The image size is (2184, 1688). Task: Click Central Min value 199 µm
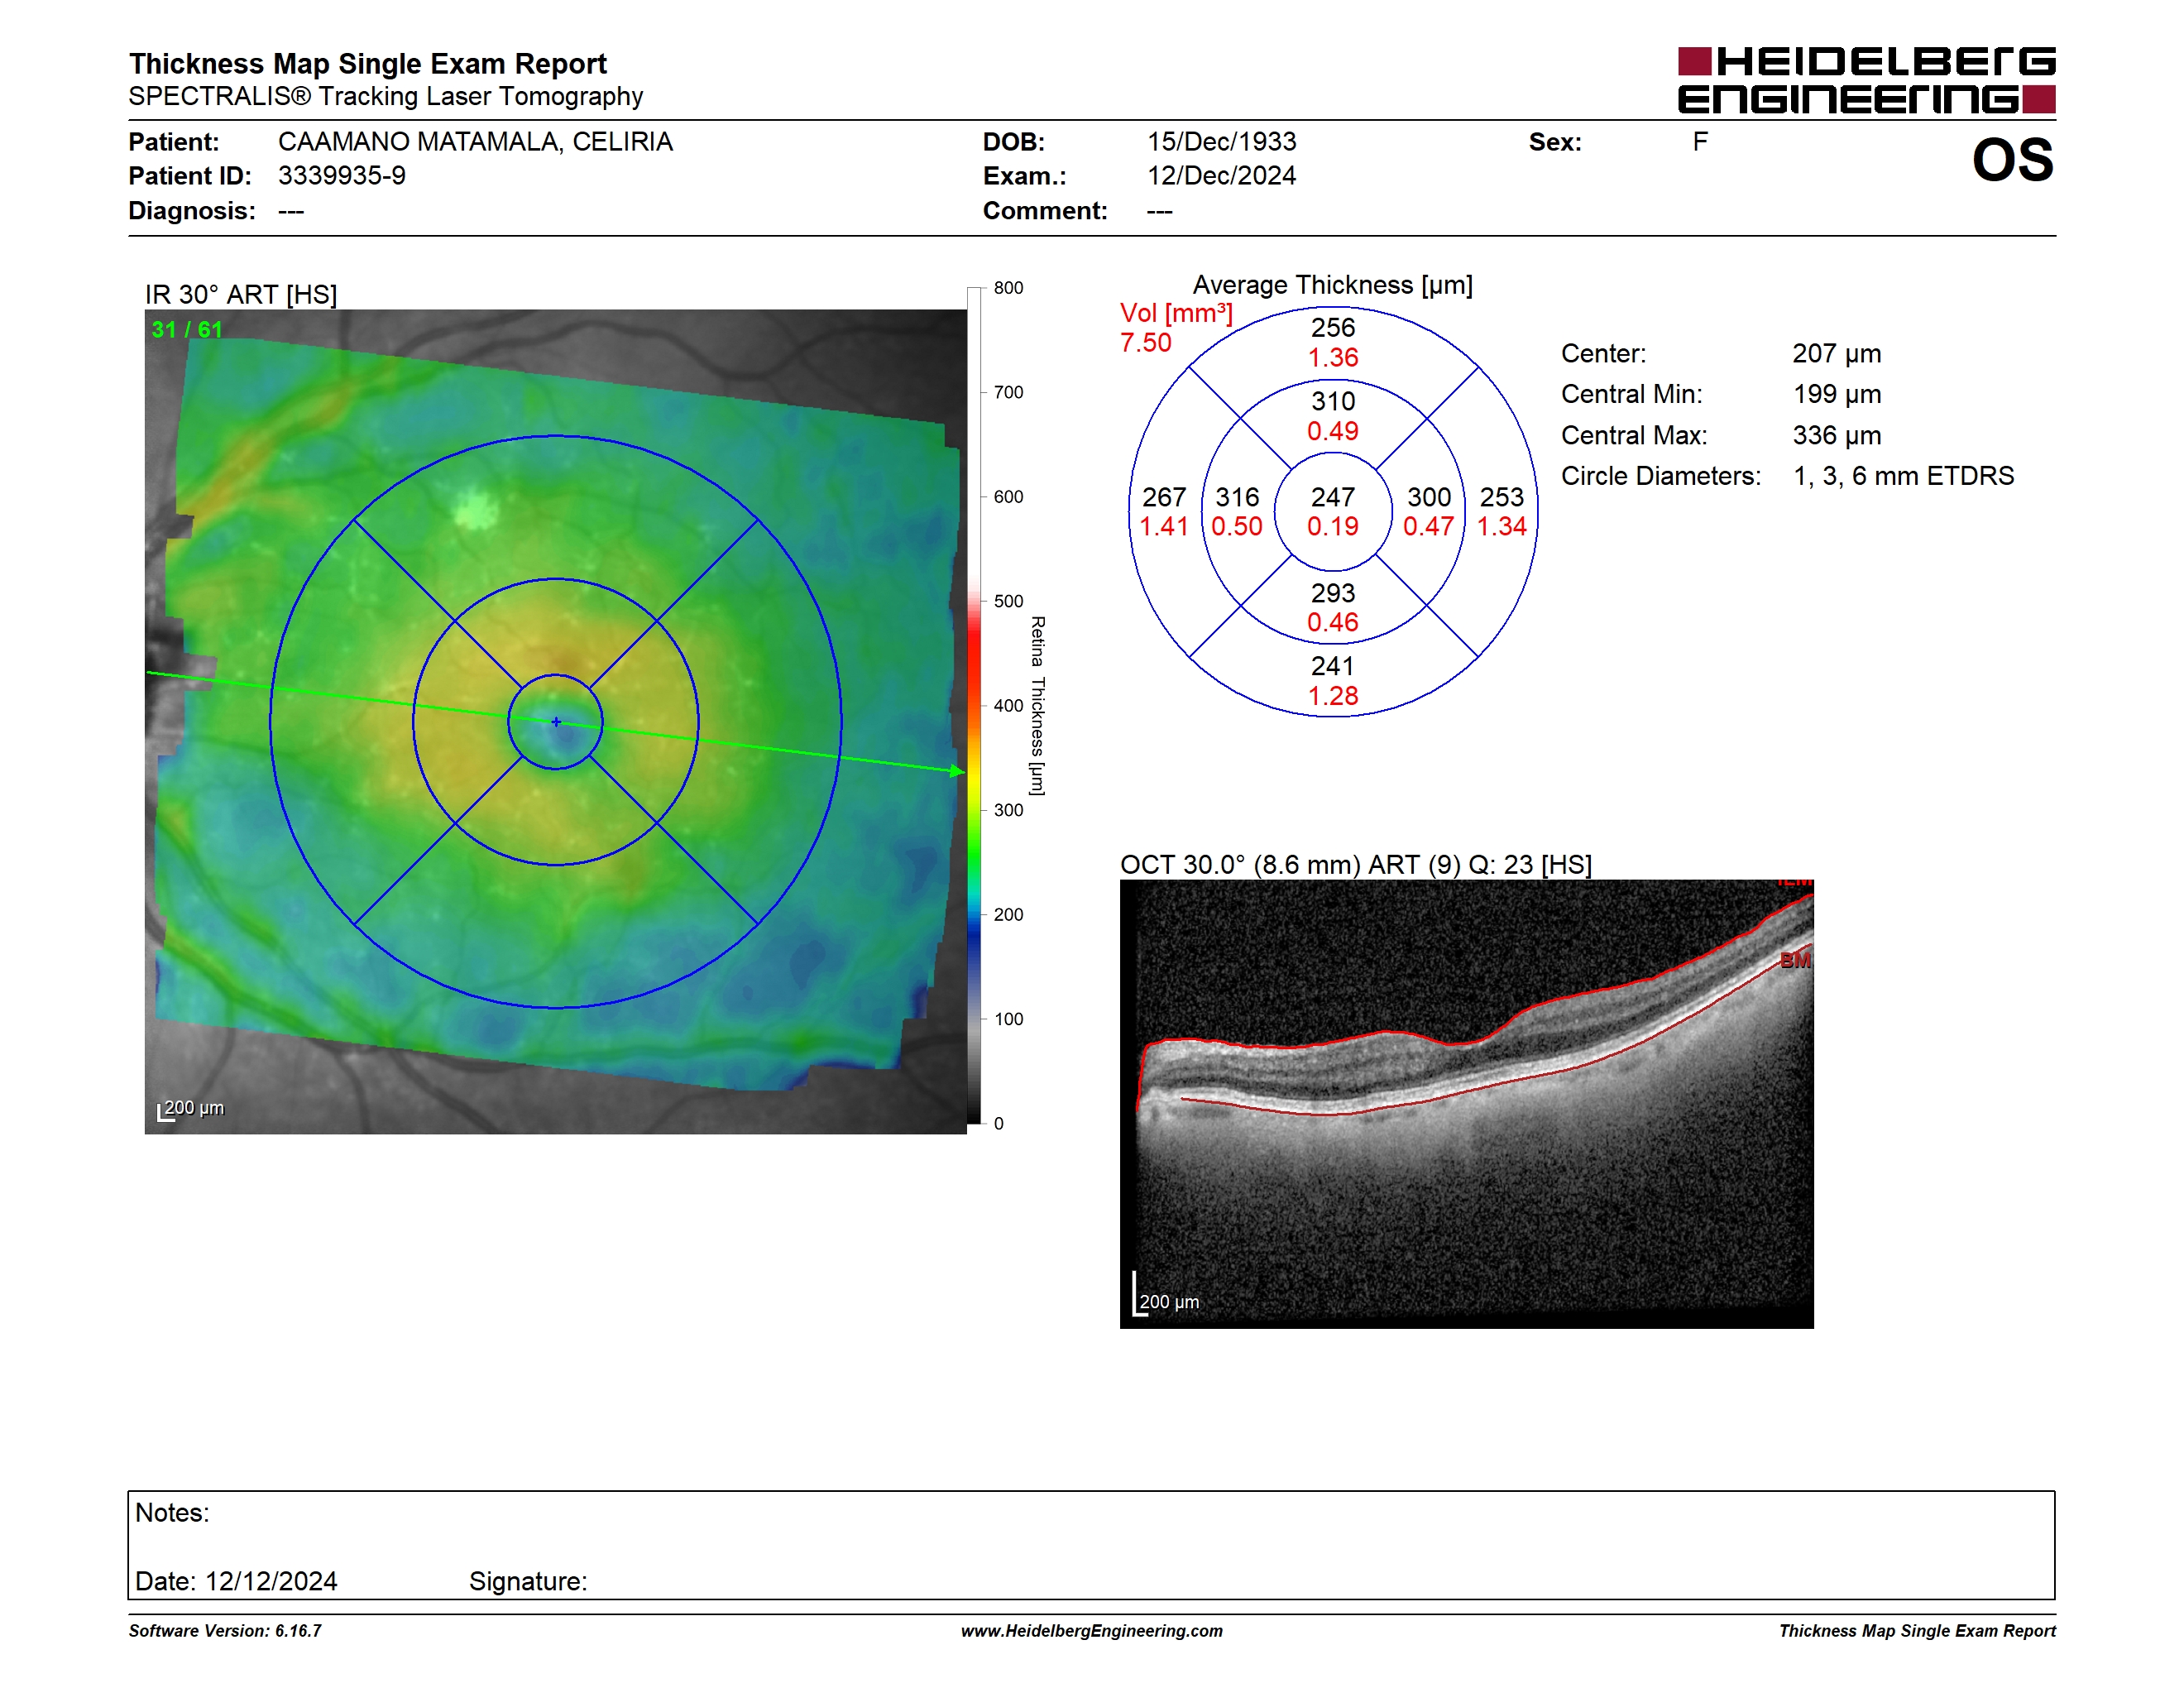coord(1837,394)
